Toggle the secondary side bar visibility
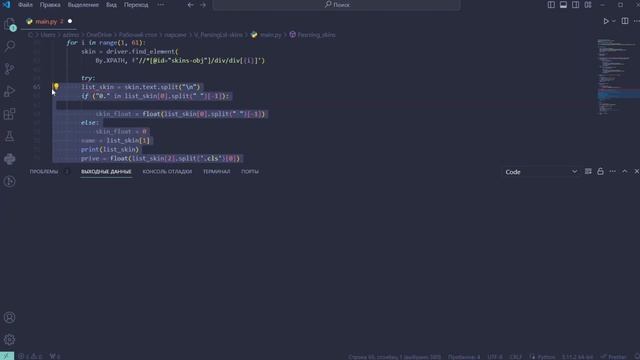Viewport: 640px width, 360px height. pyautogui.click(x=576, y=5)
